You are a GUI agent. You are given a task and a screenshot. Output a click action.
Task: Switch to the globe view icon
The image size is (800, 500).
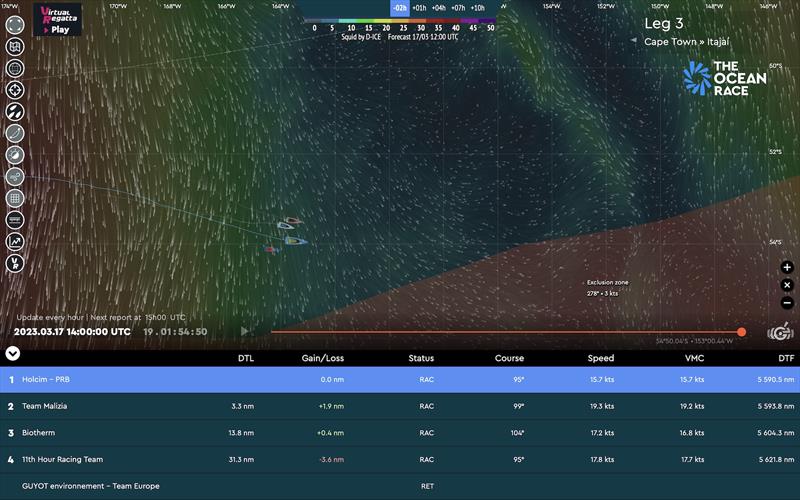click(x=15, y=68)
